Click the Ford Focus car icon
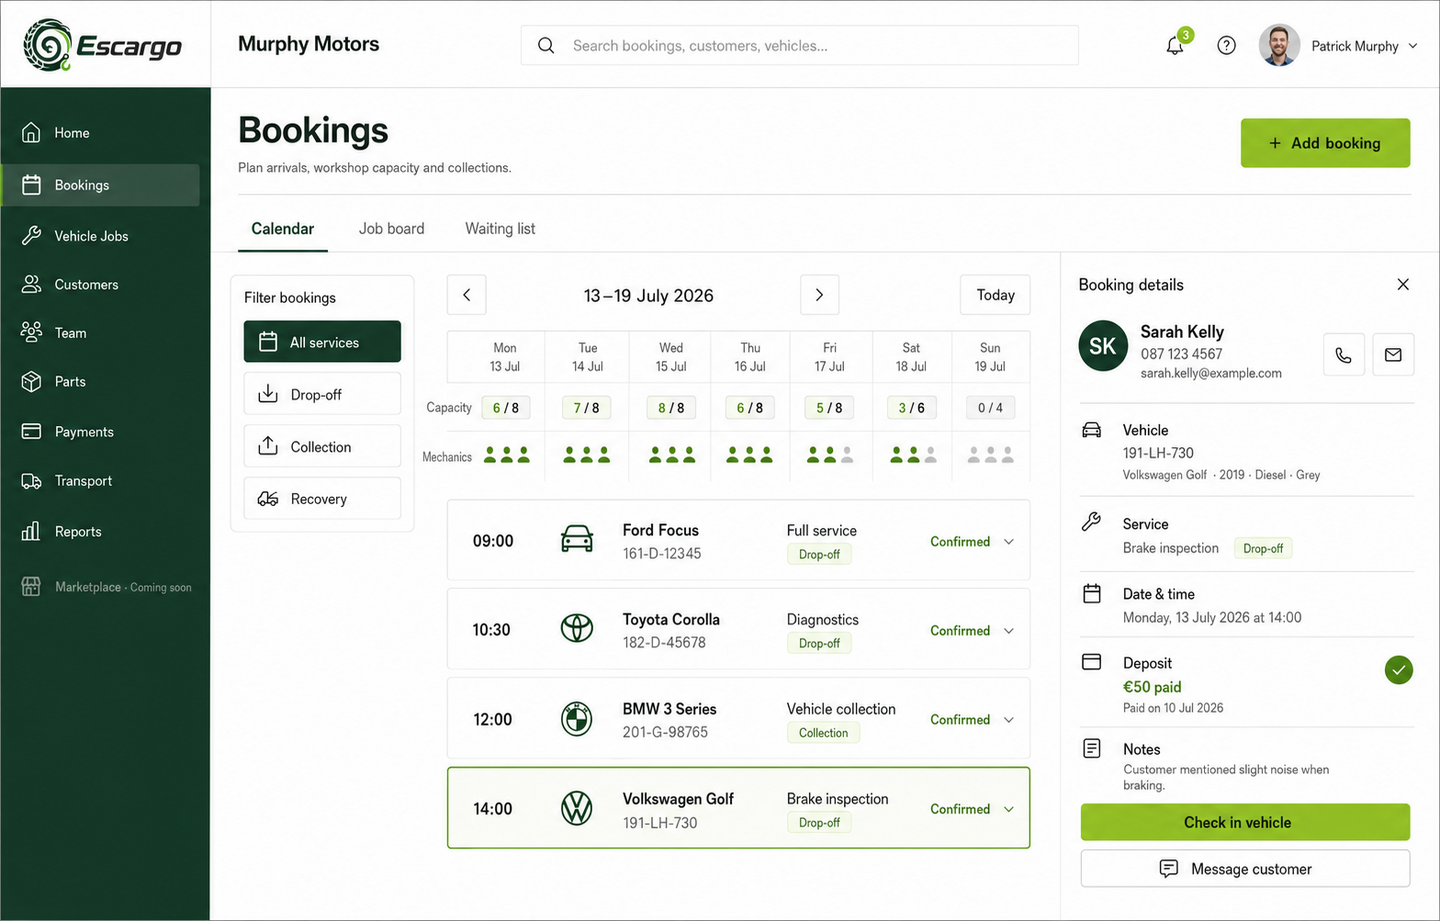This screenshot has width=1440, height=921. (577, 540)
